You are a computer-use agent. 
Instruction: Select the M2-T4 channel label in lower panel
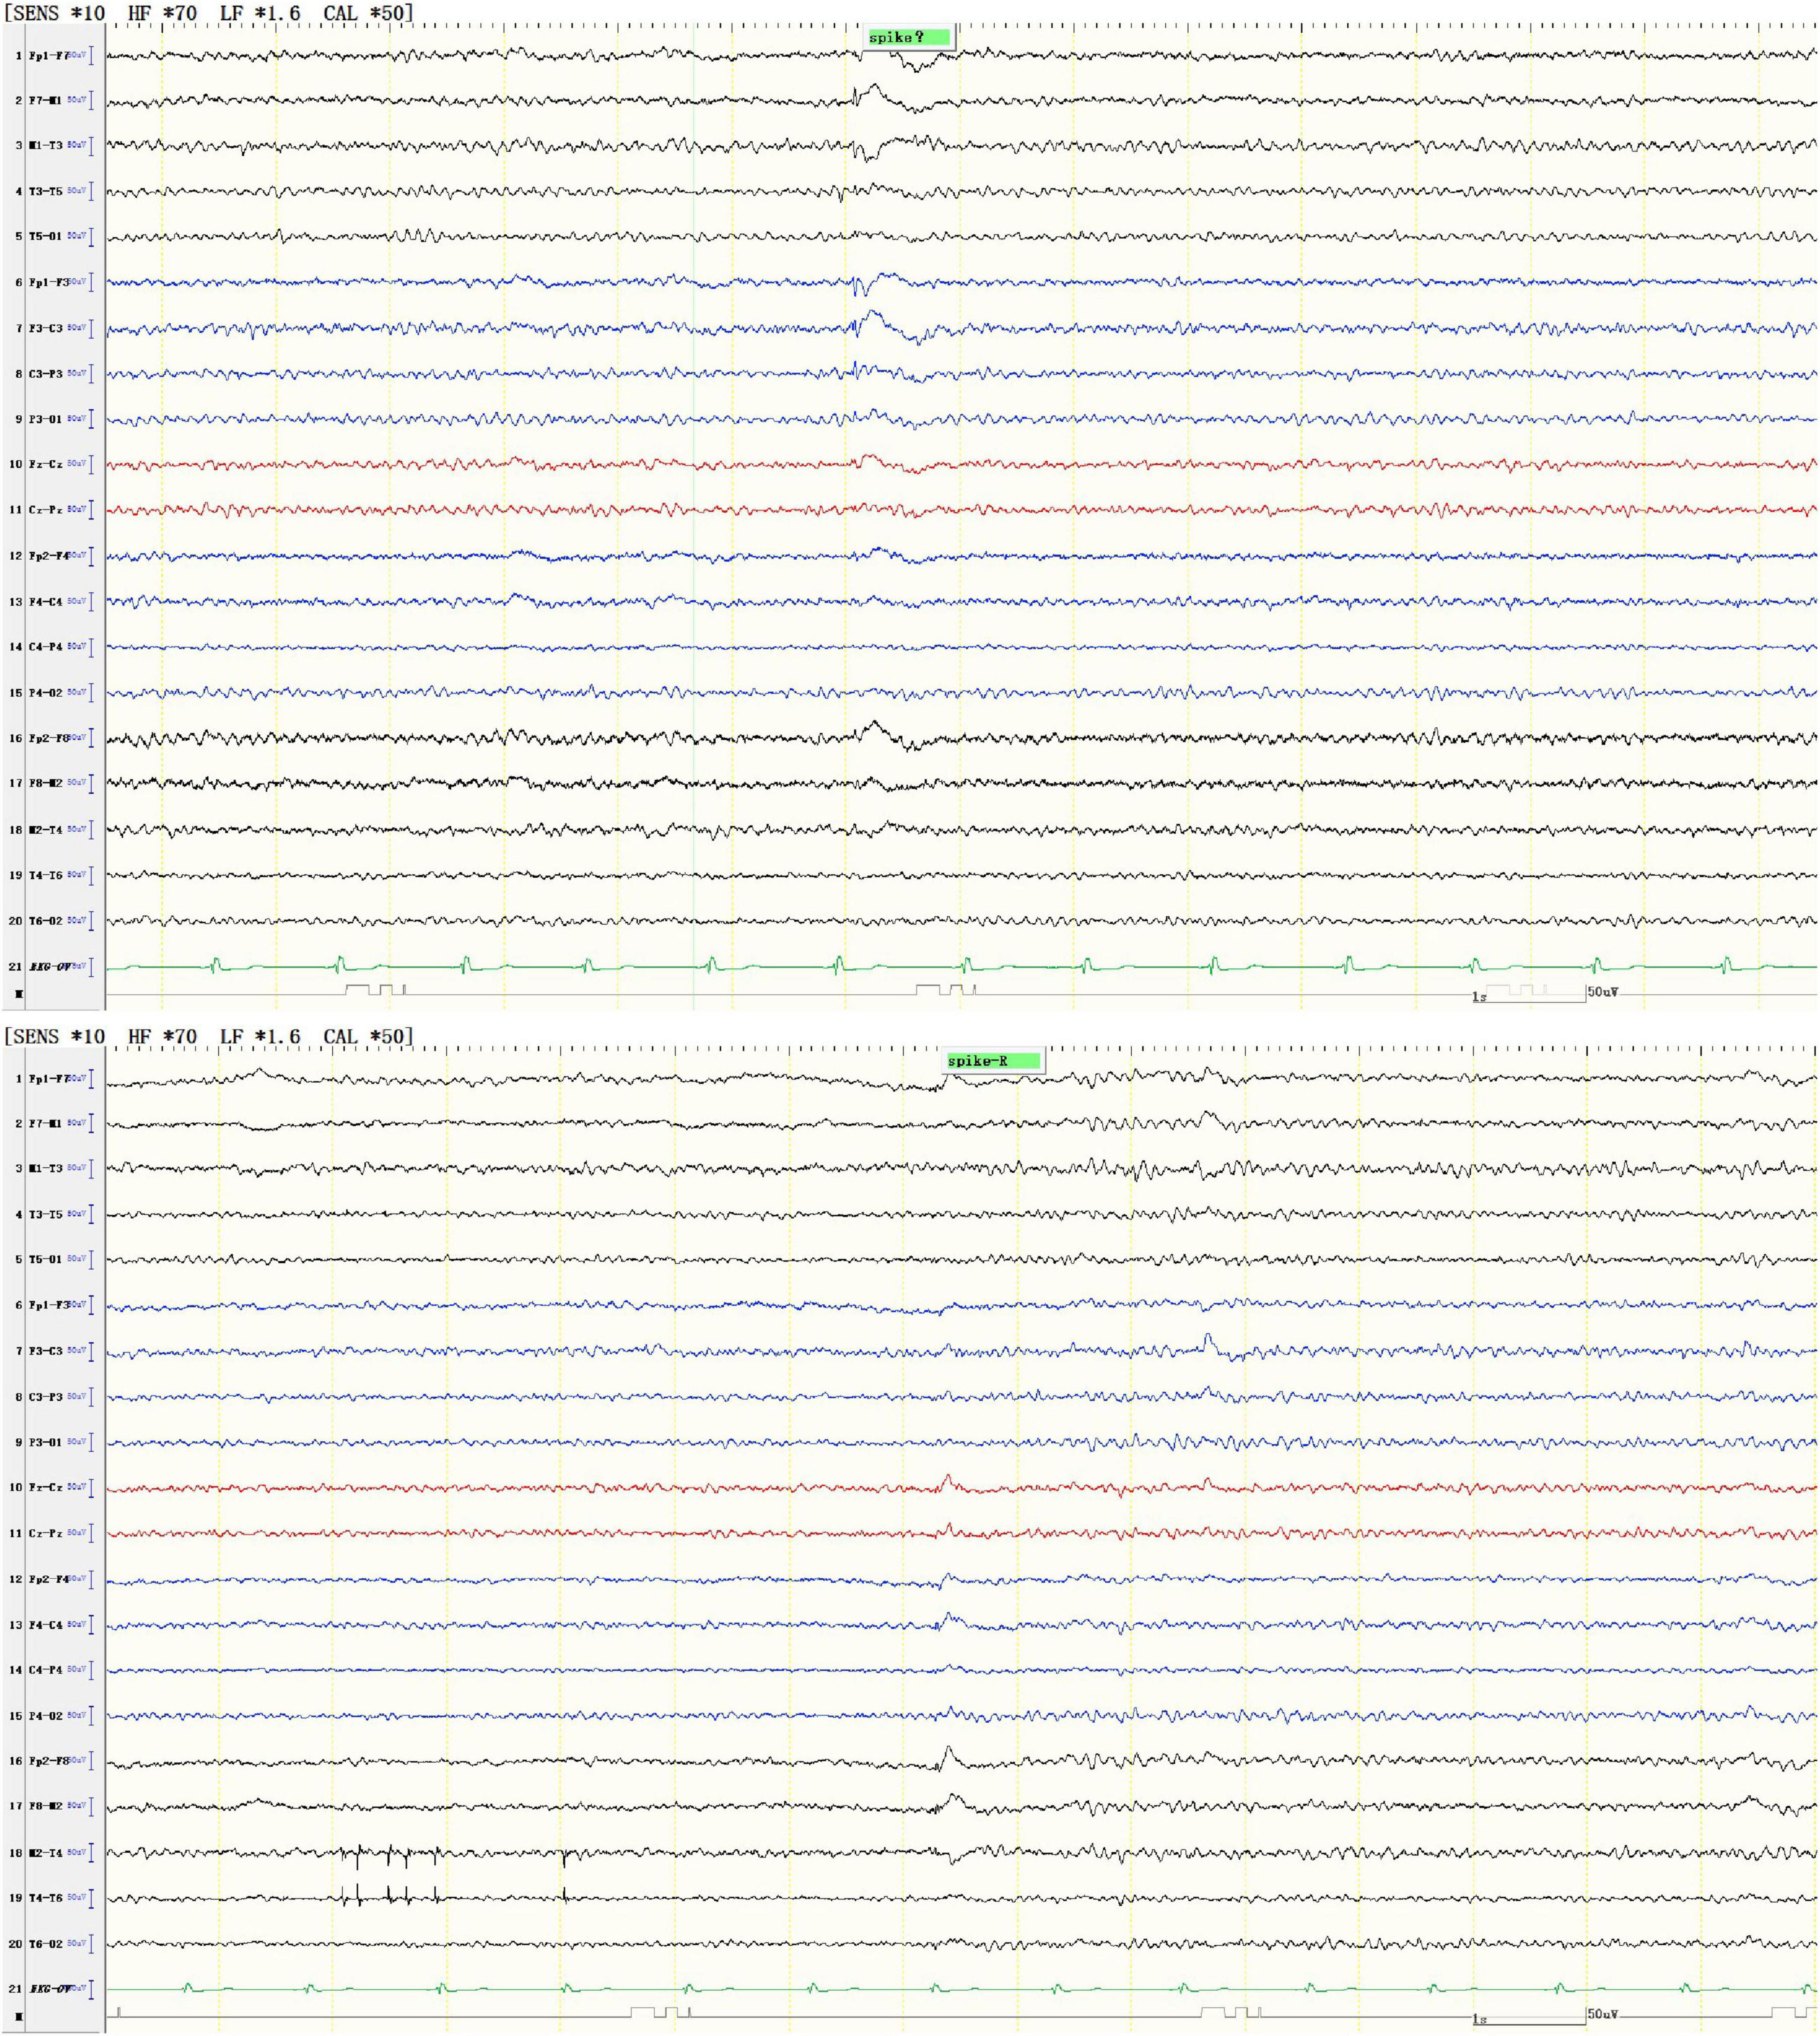46,1853
